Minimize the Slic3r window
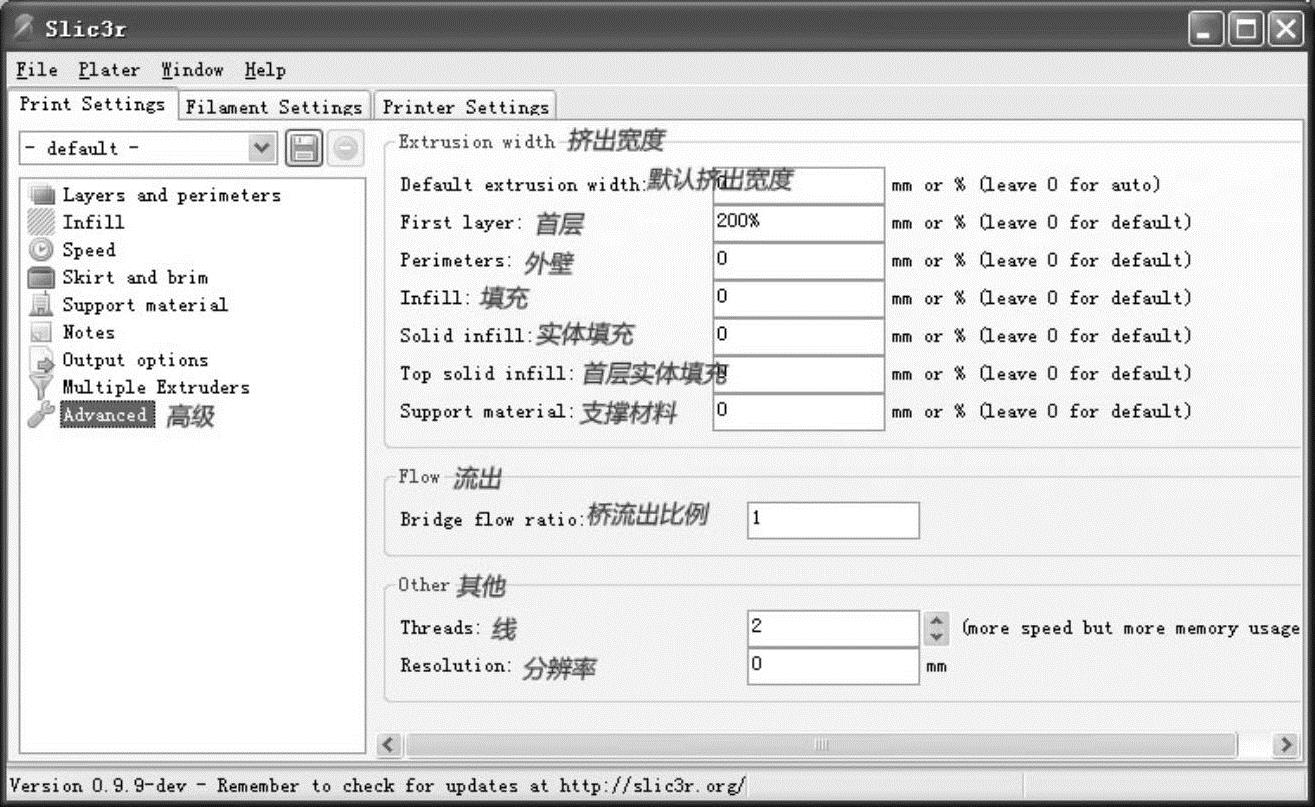The width and height of the screenshot is (1315, 807). pos(1206,29)
